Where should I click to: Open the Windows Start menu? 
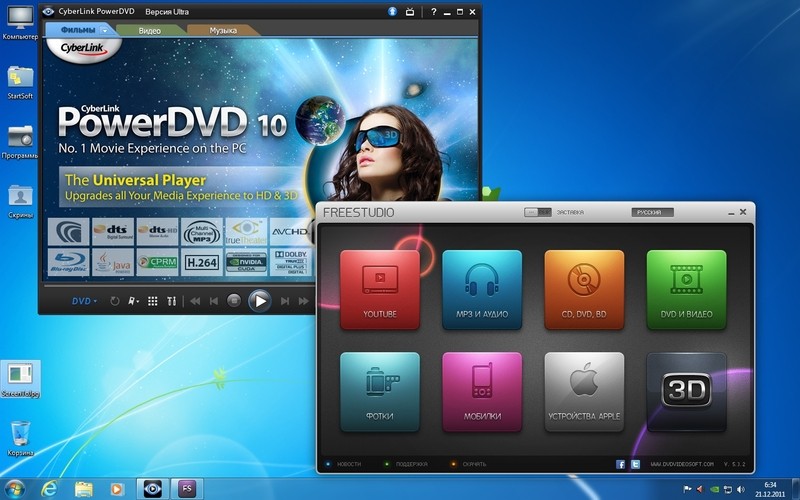pyautogui.click(x=14, y=488)
